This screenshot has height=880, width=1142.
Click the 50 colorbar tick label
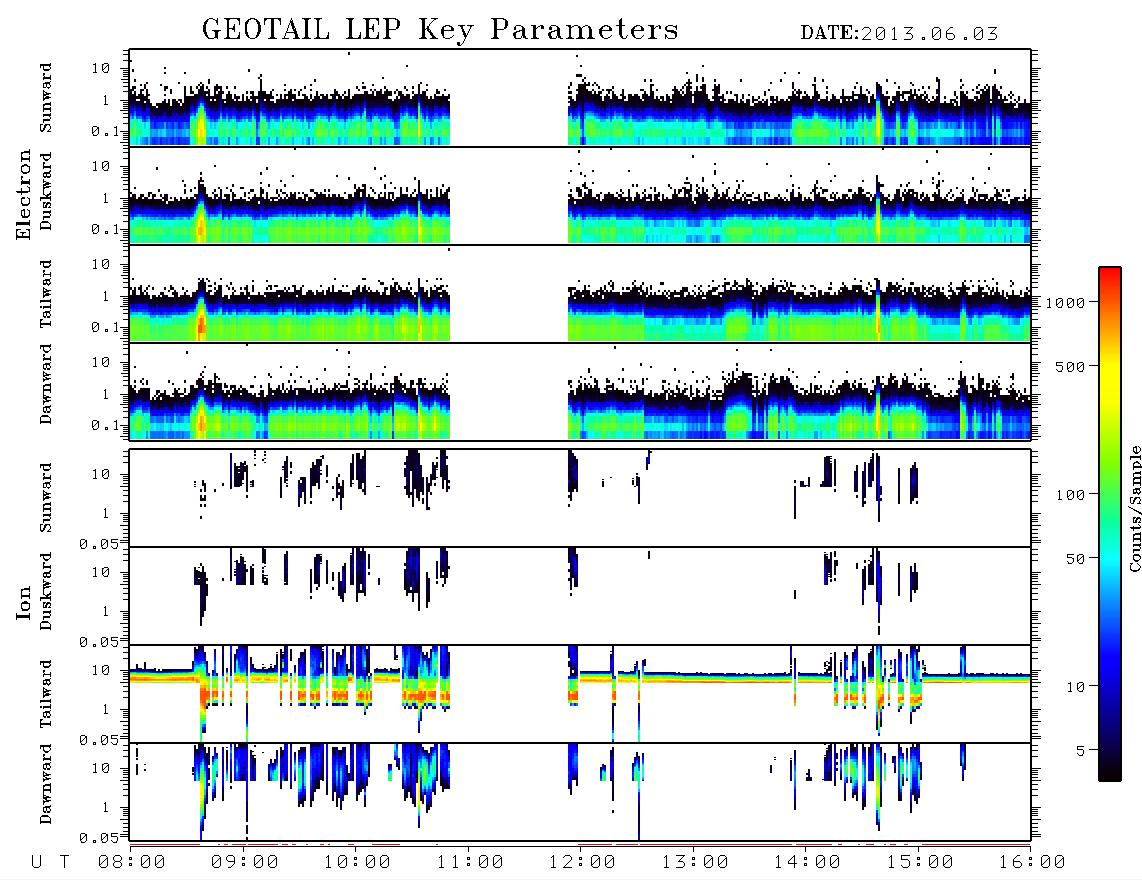(1076, 559)
